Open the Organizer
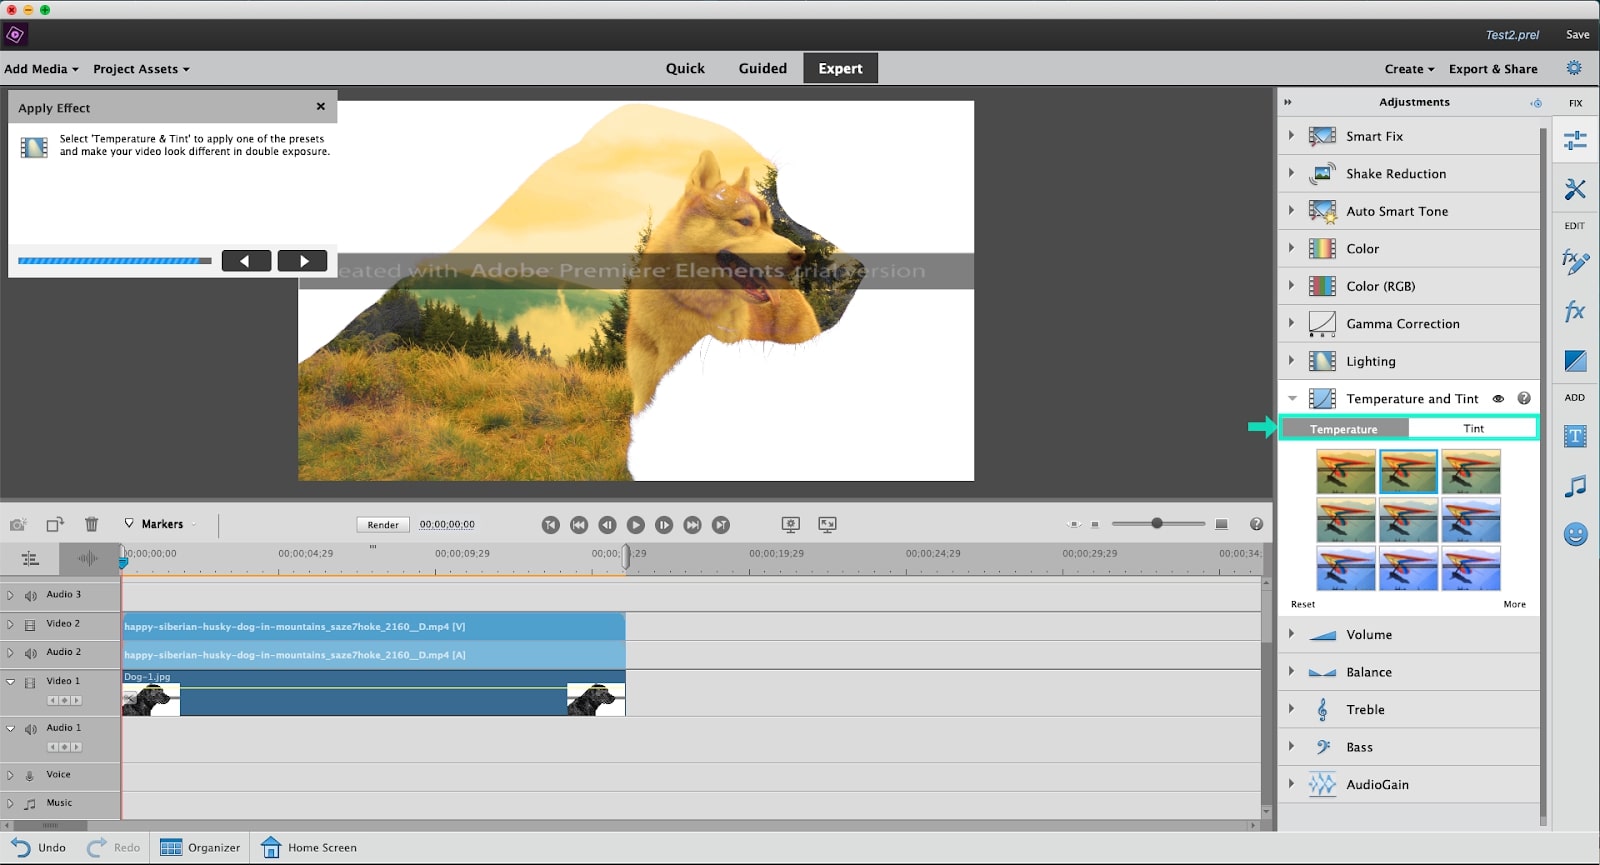Image resolution: width=1600 pixels, height=865 pixels. coord(200,847)
